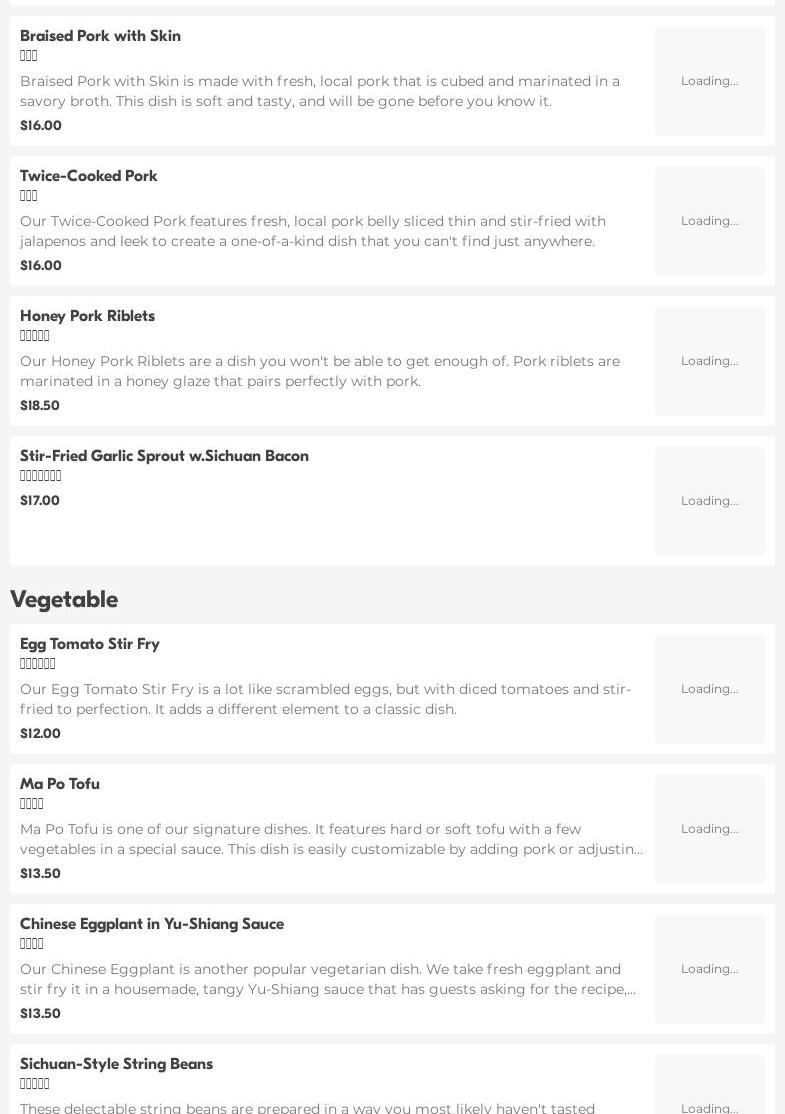Click the Chinese Eggplant loading thumbnail

[709, 969]
